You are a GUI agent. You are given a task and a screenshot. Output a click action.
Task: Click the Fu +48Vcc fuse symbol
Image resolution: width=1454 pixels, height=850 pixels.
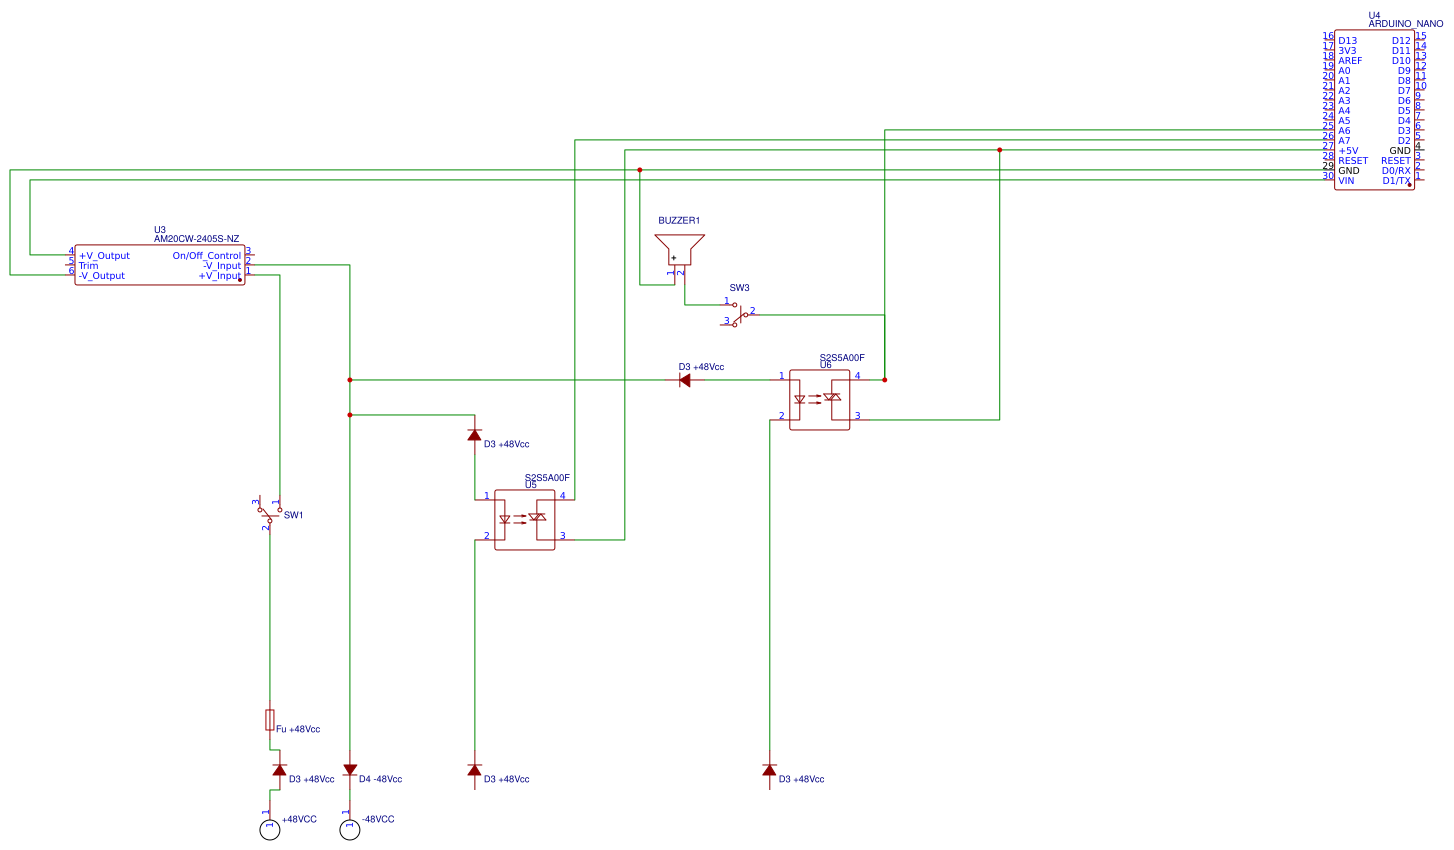[x=270, y=720]
